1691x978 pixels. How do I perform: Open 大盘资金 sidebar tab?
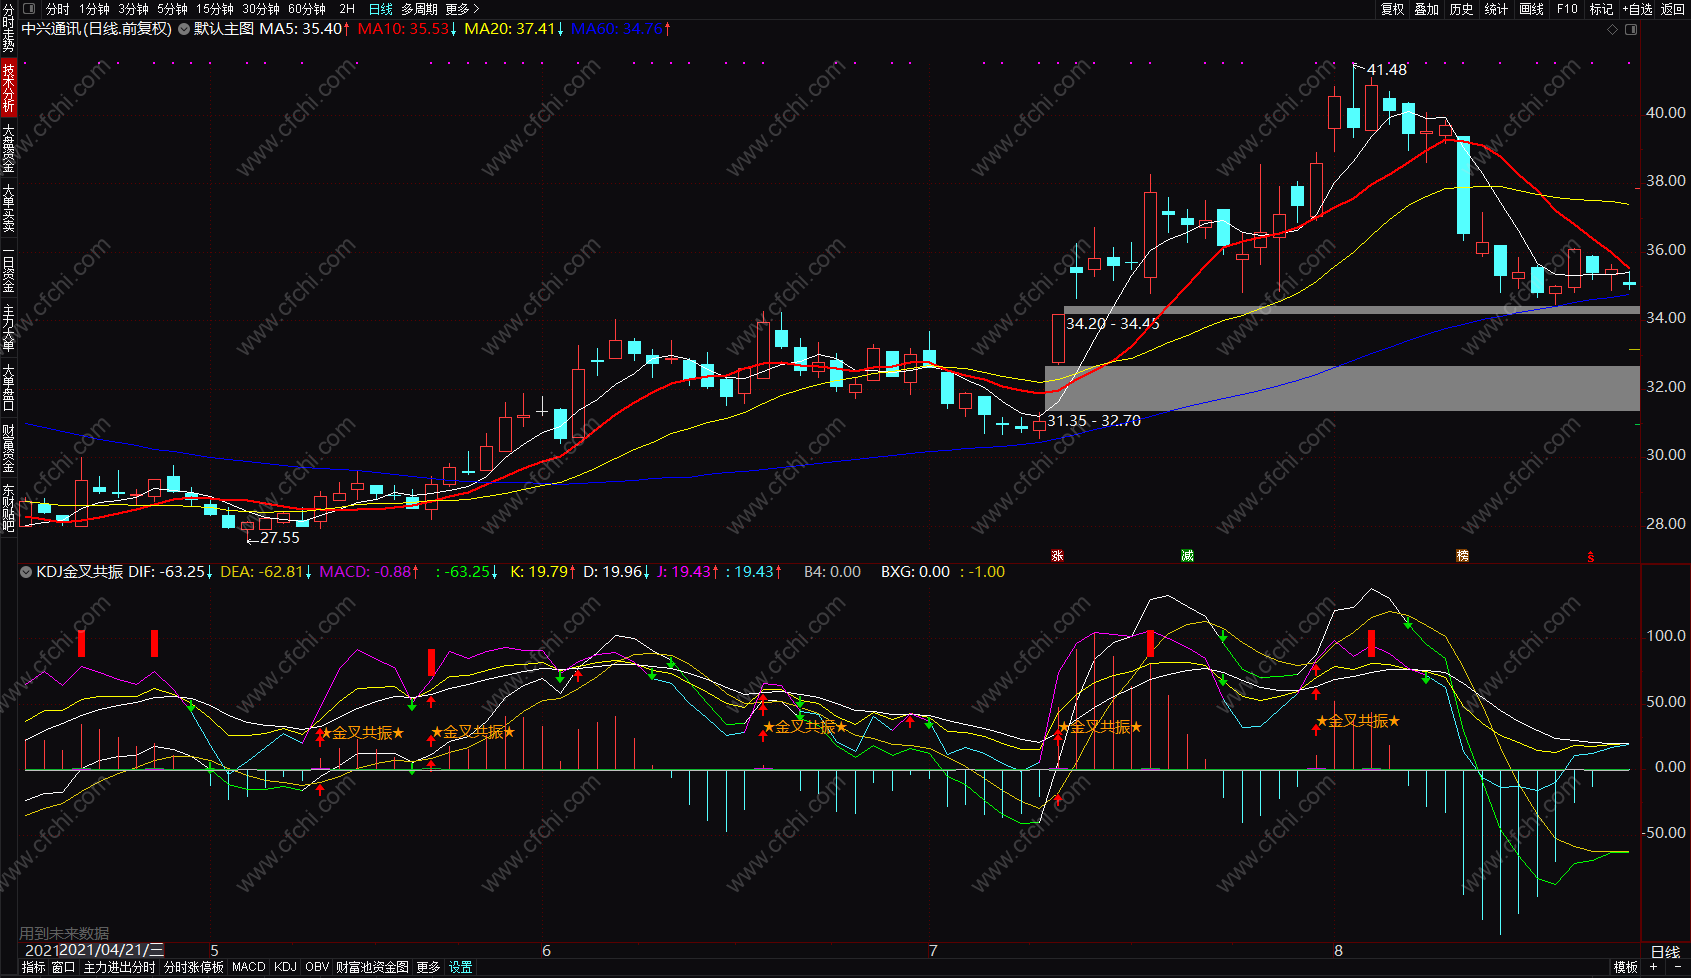tap(8, 148)
